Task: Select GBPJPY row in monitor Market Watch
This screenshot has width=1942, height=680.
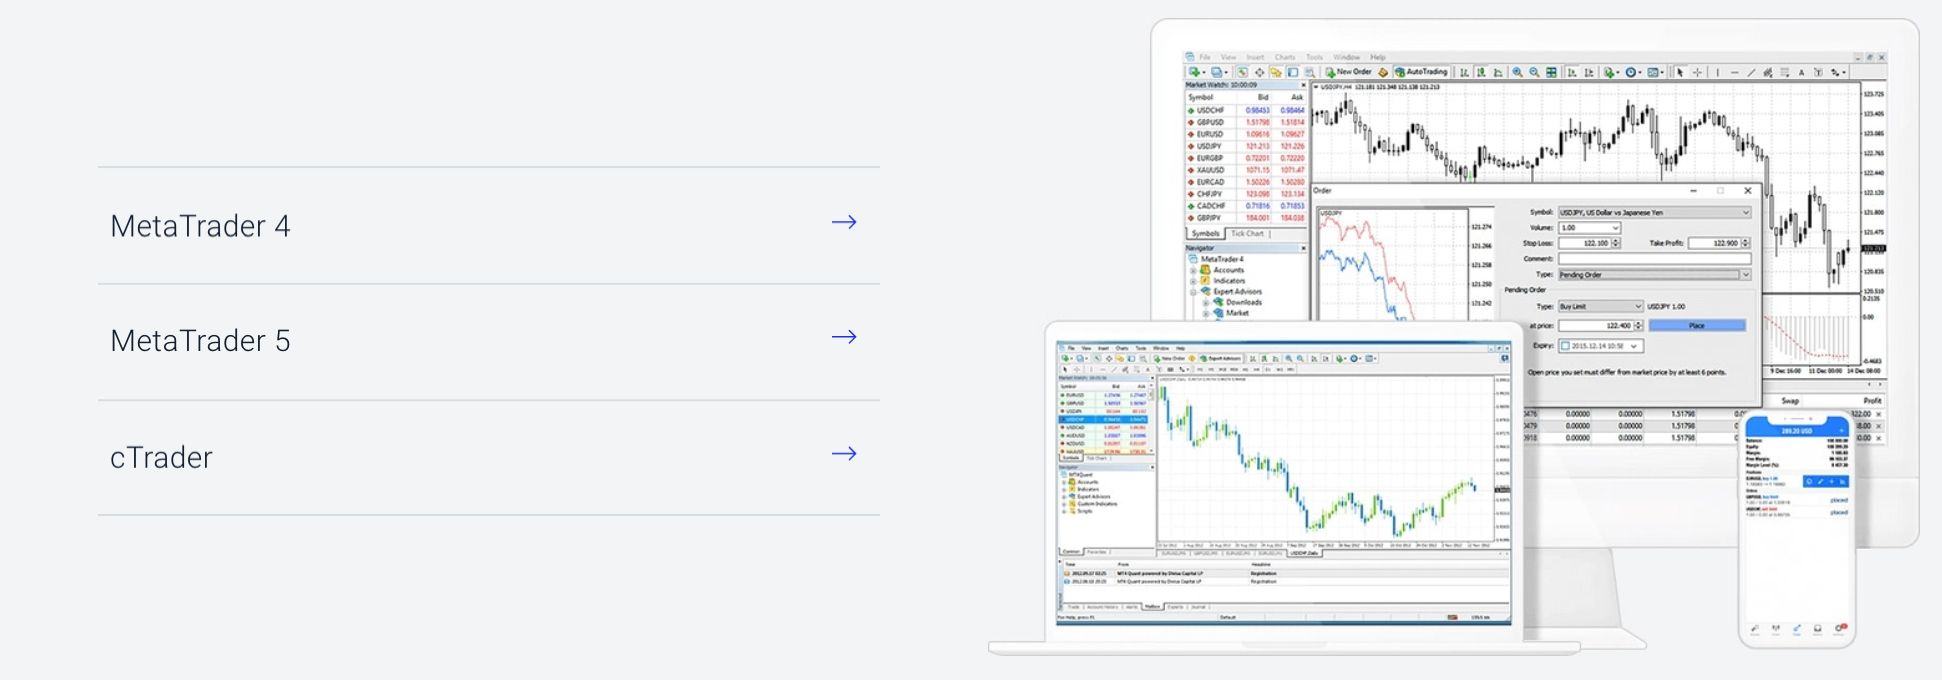Action: point(1246,217)
